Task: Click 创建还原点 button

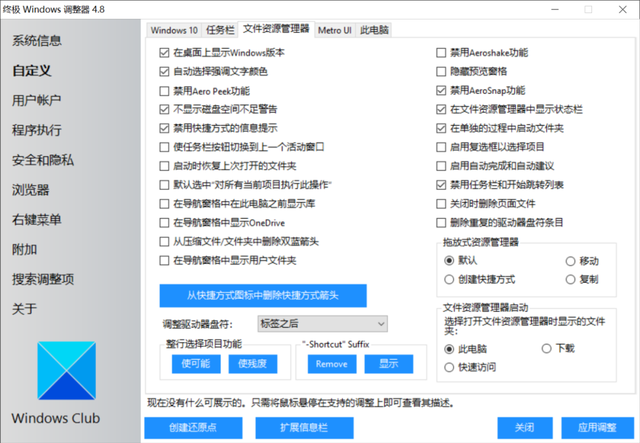Action: 193,427
